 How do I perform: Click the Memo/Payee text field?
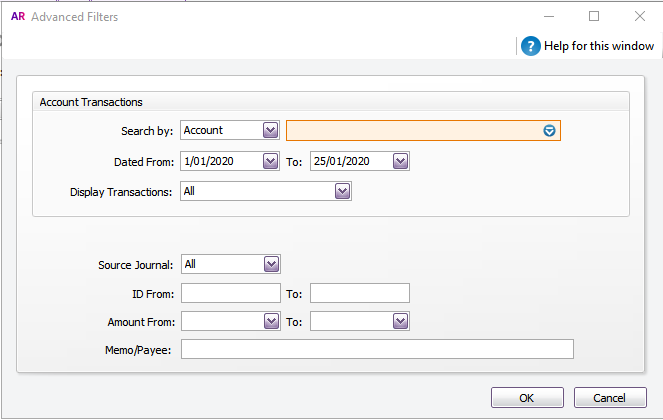pos(377,349)
